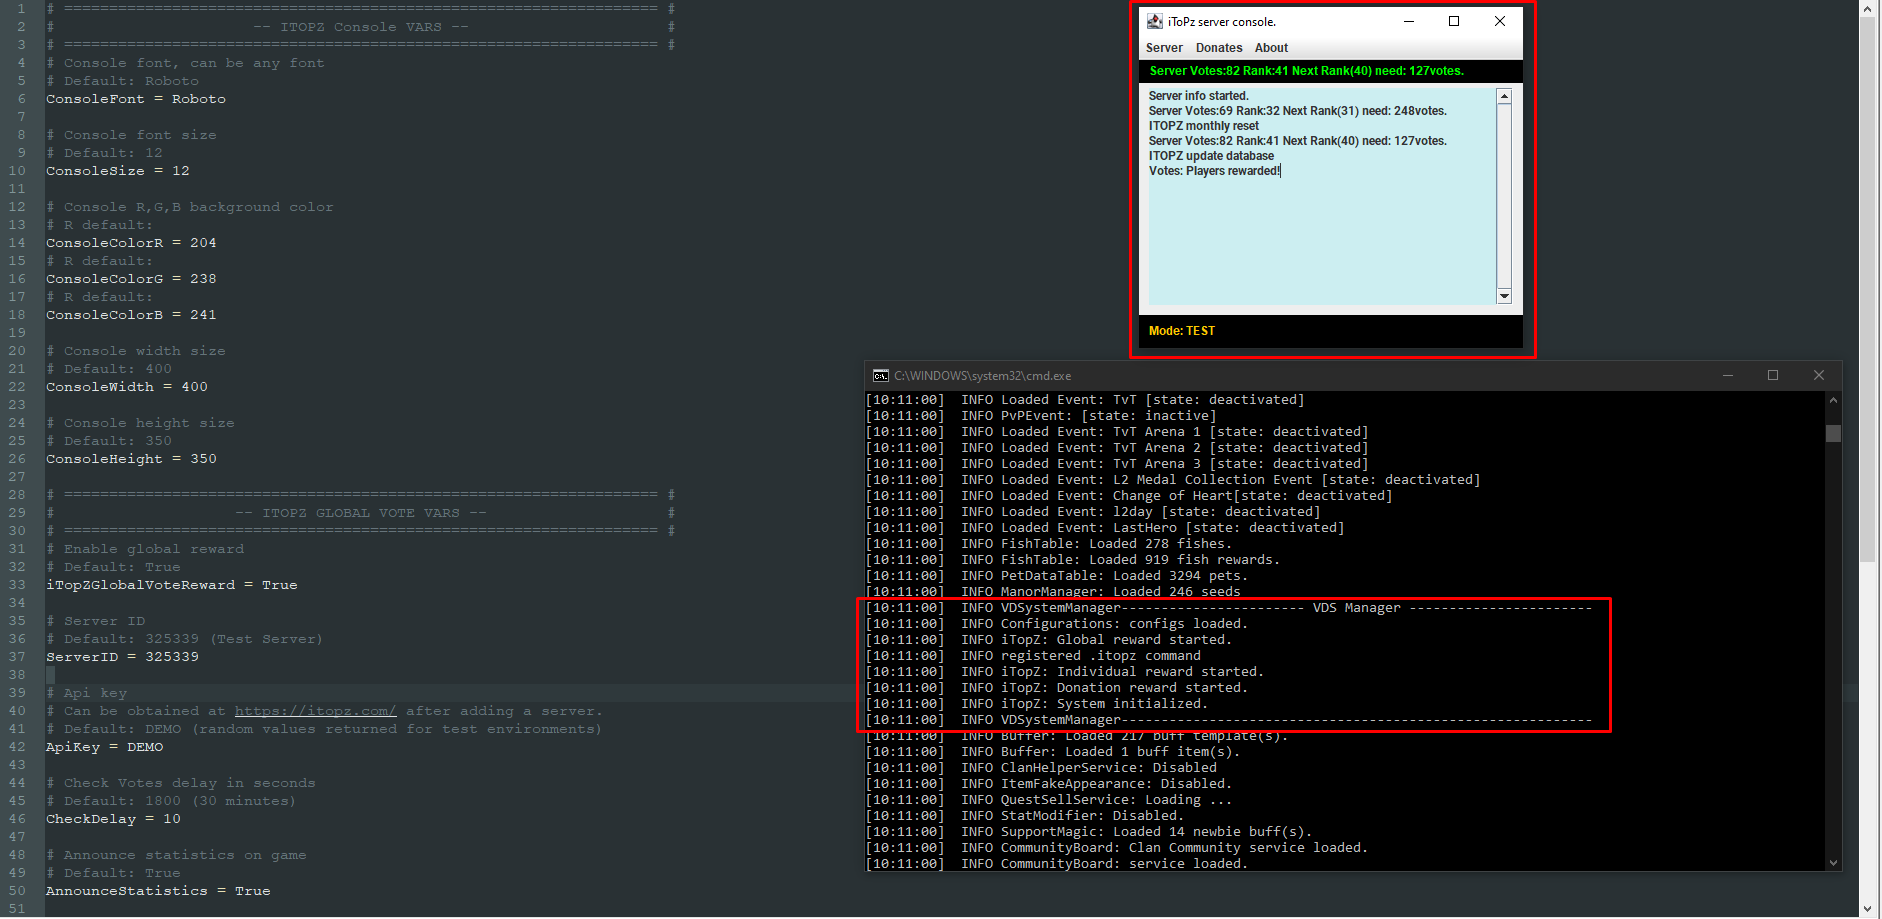Screen dimensions: 1882x919
Task: Click the 'ConsoleColorR = 204' line
Action: point(131,243)
